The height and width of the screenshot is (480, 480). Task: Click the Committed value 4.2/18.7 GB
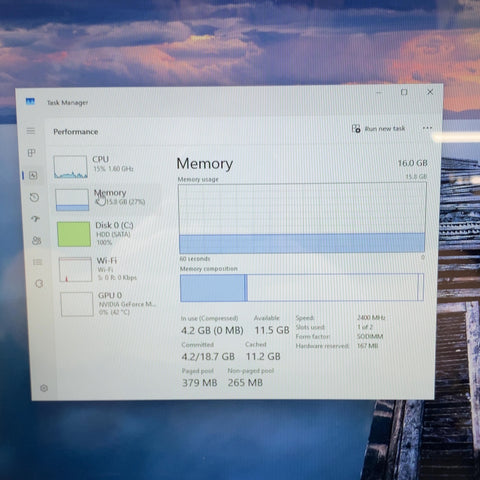[x=208, y=357]
